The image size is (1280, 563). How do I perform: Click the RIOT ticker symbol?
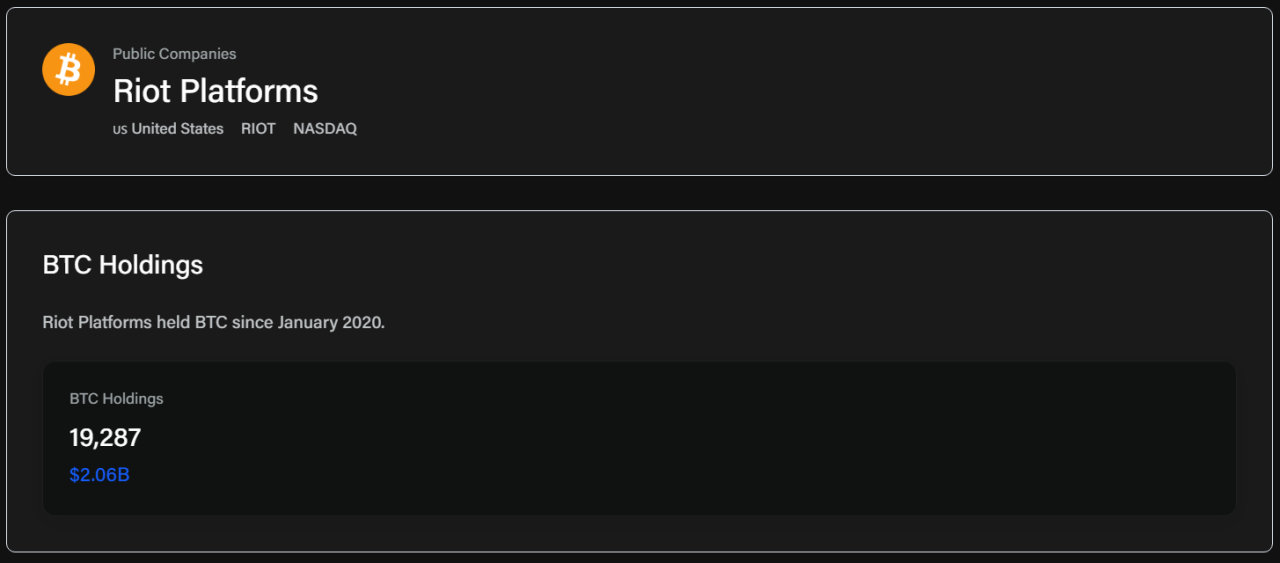click(x=258, y=129)
